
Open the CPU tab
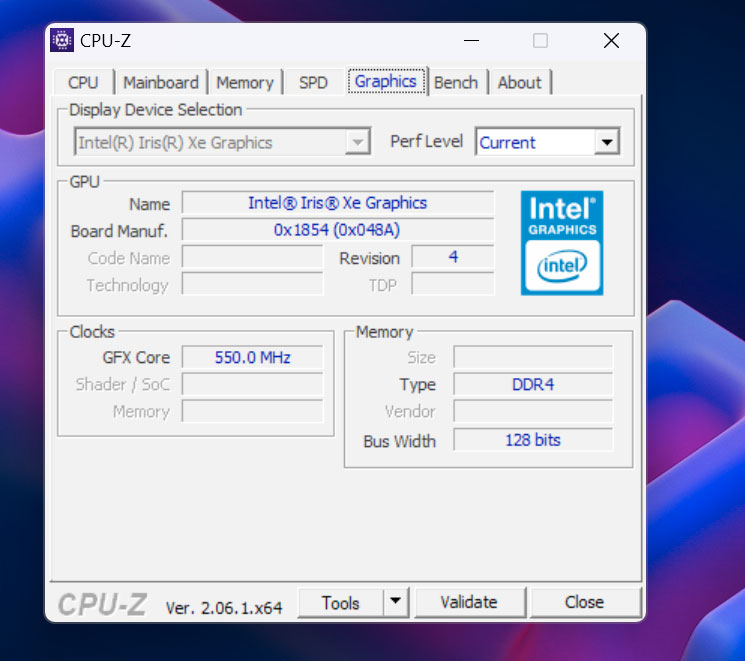83,82
